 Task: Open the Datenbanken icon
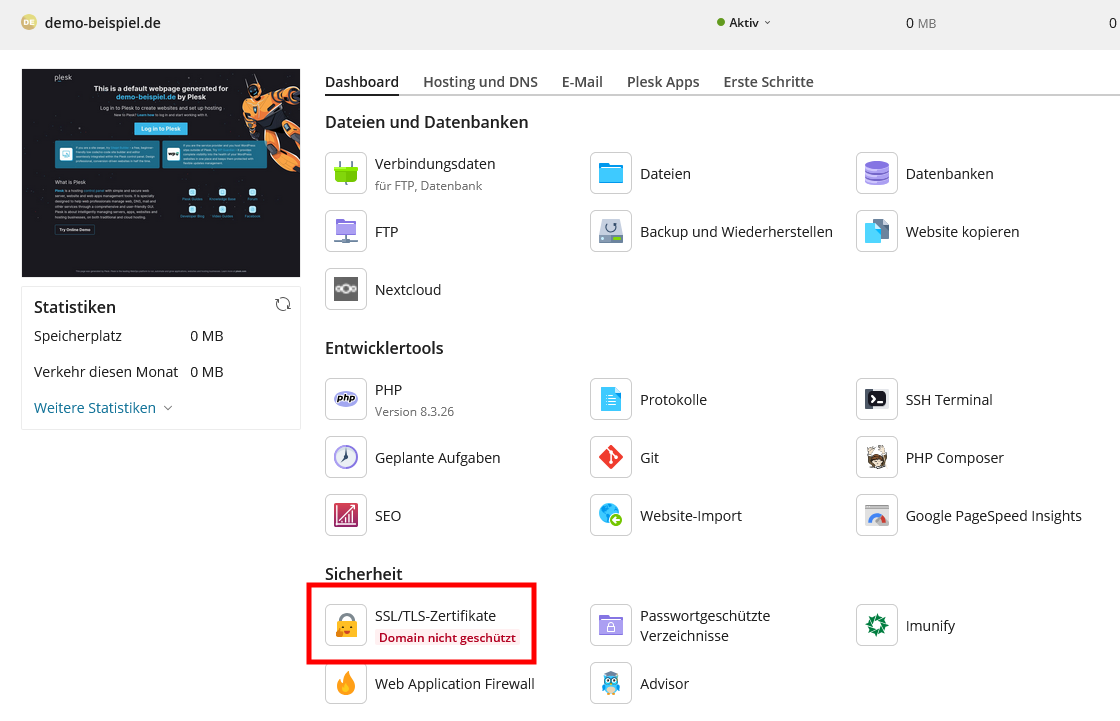[876, 173]
